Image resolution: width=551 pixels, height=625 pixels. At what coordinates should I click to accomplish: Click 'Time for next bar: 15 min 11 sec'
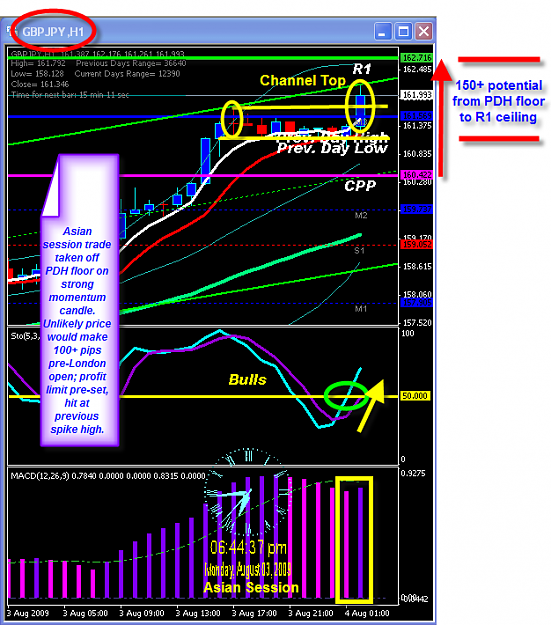point(70,95)
